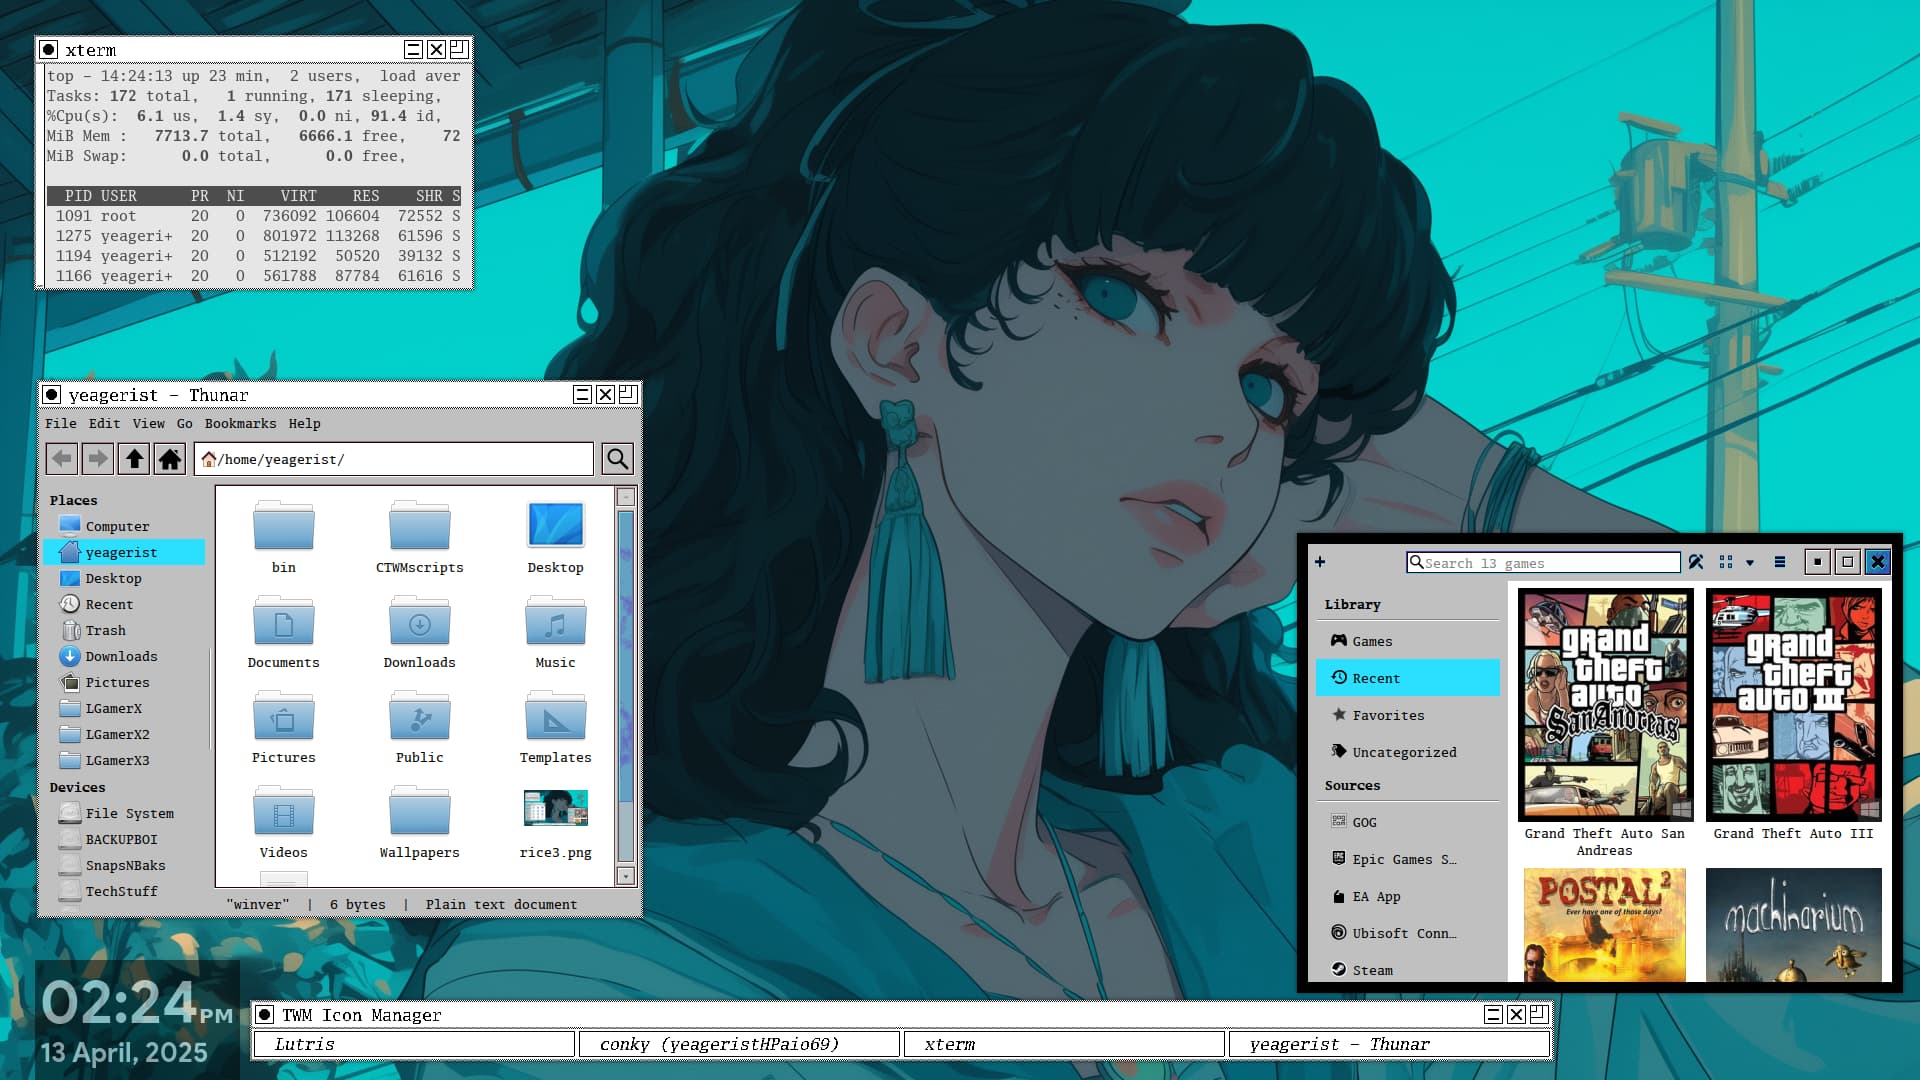Select the Postal 2 game cover

[1605, 925]
